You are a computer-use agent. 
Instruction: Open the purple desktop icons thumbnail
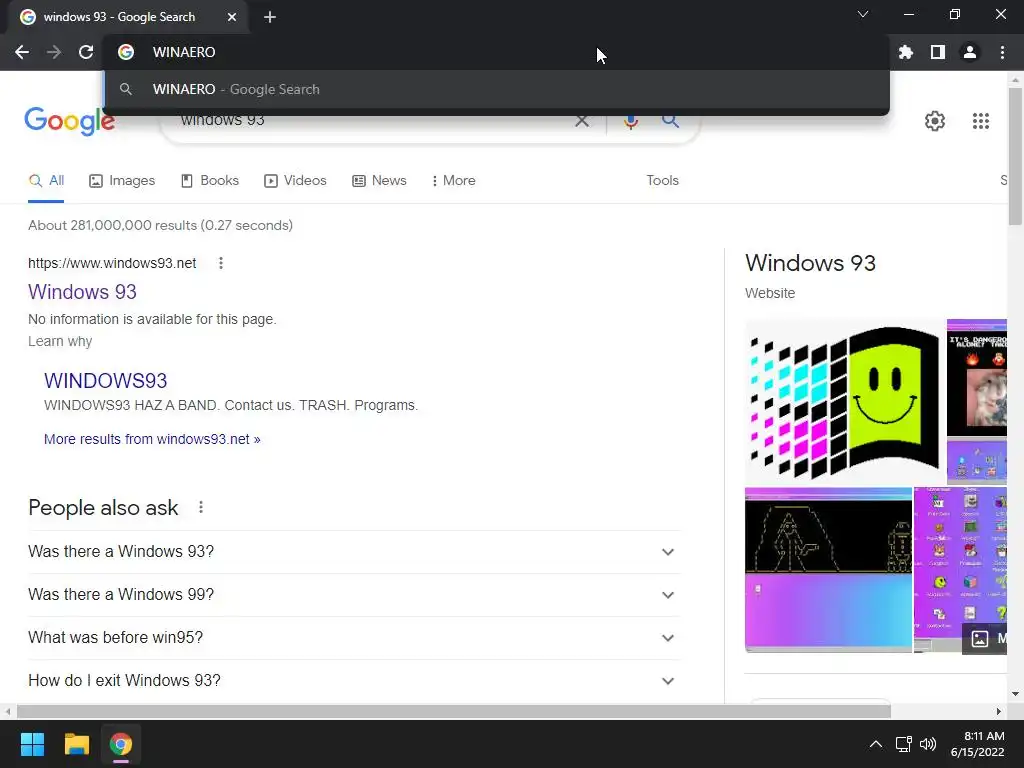960,569
